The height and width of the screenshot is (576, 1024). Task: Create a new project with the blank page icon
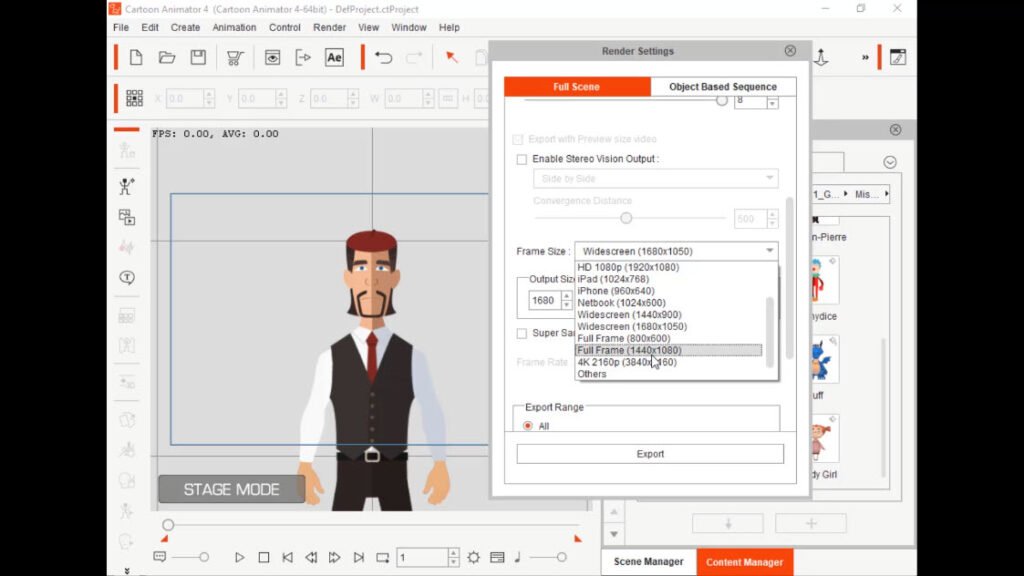click(136, 57)
